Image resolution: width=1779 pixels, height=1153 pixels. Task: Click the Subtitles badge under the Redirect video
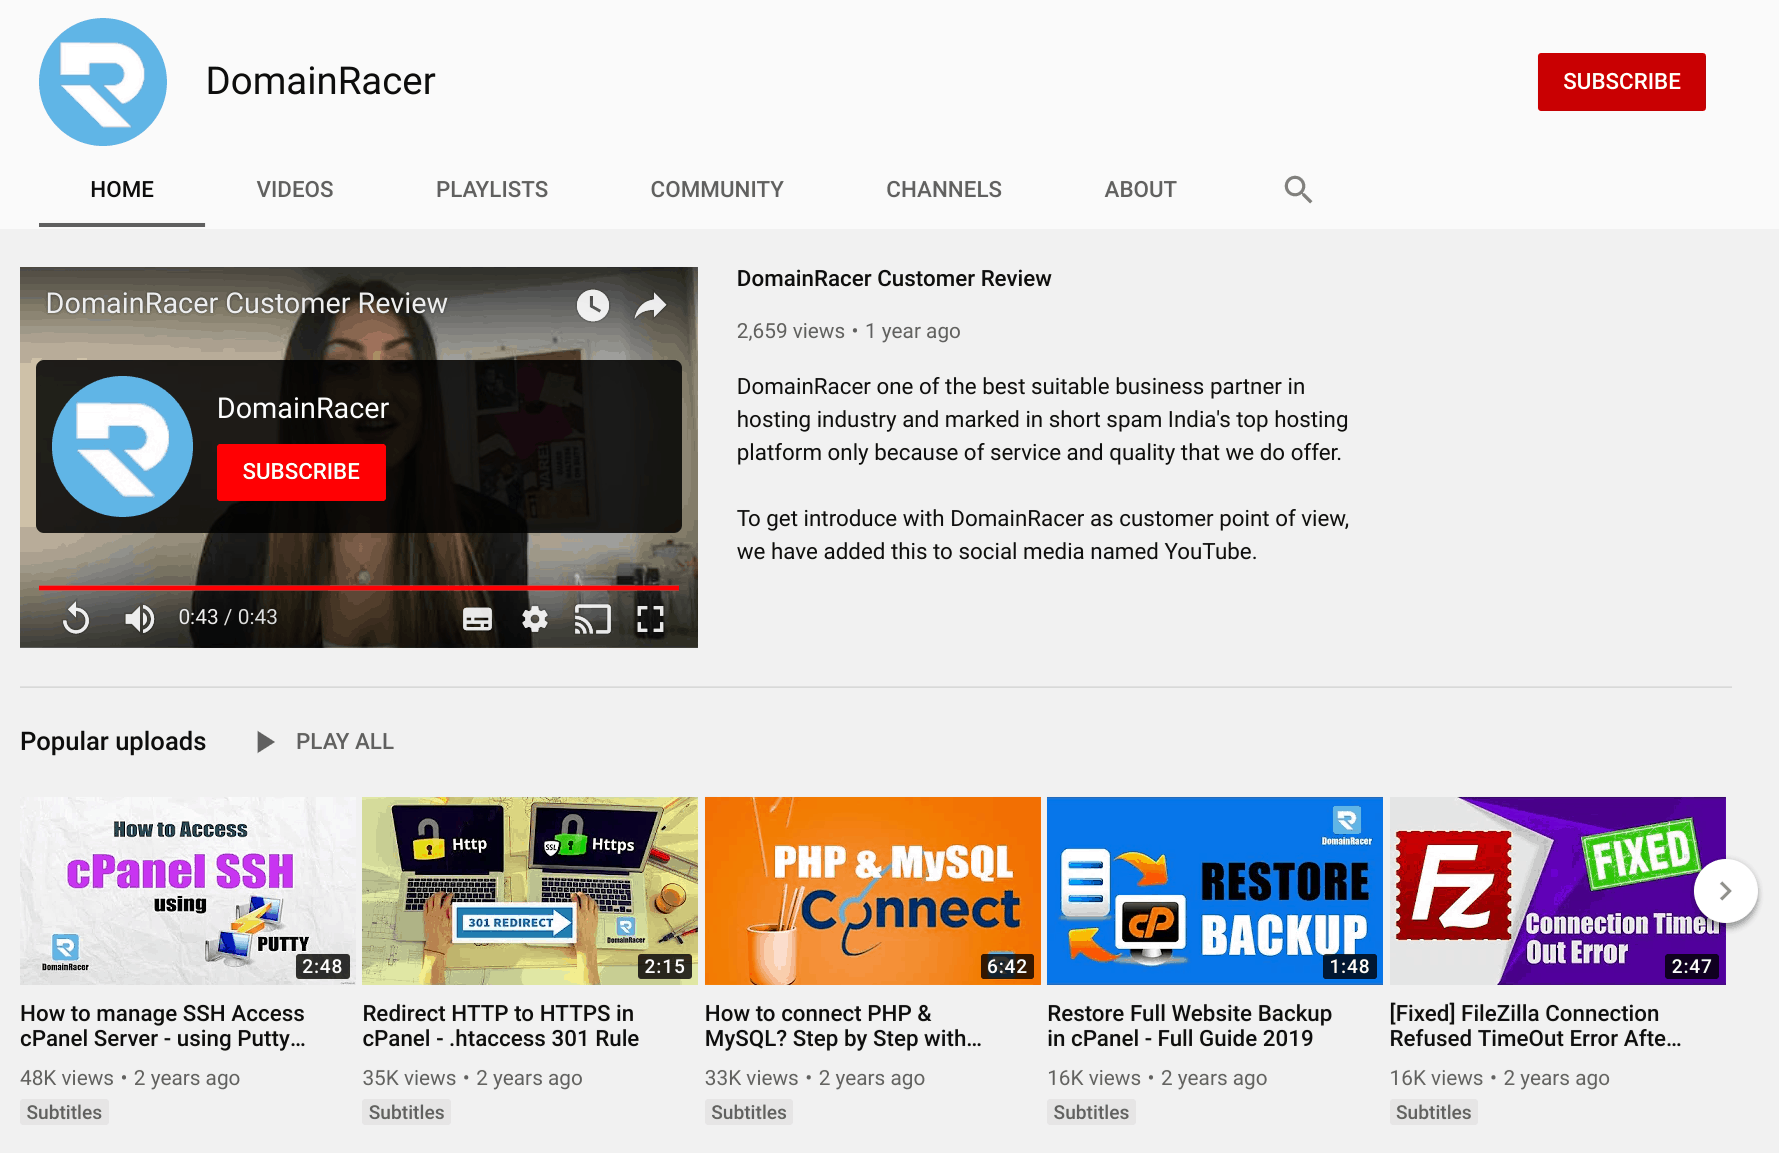(x=406, y=1113)
